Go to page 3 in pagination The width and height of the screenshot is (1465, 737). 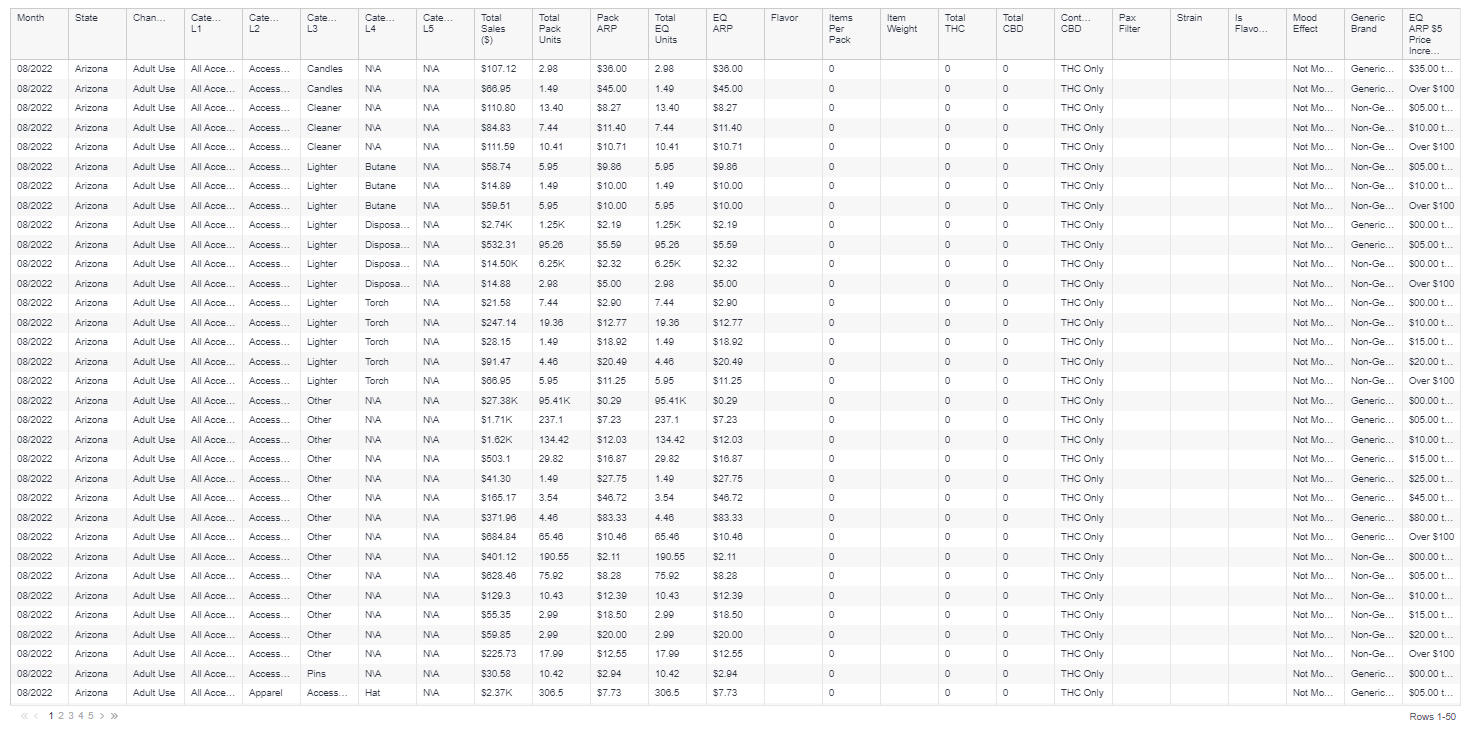[71, 716]
